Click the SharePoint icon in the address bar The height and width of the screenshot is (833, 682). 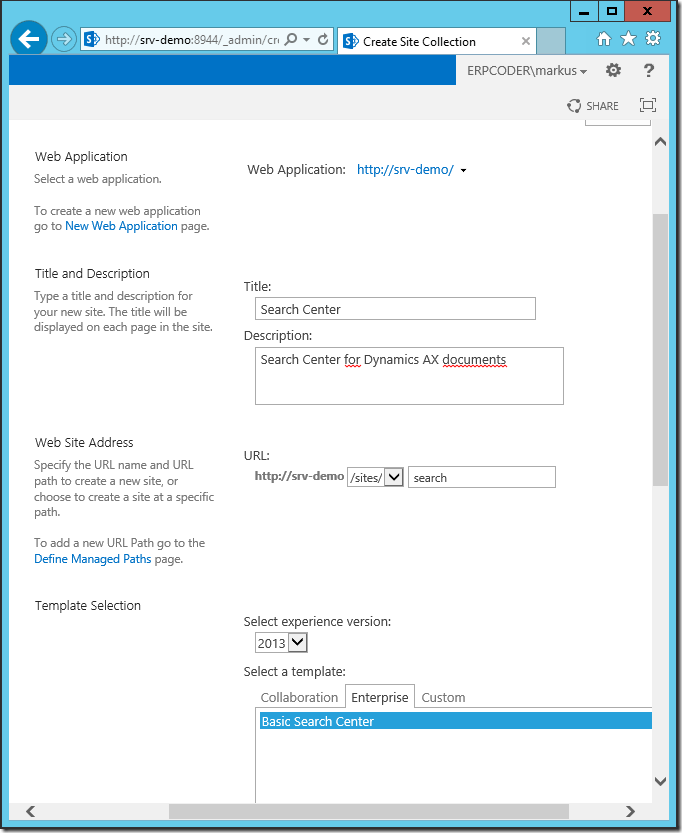(92, 39)
